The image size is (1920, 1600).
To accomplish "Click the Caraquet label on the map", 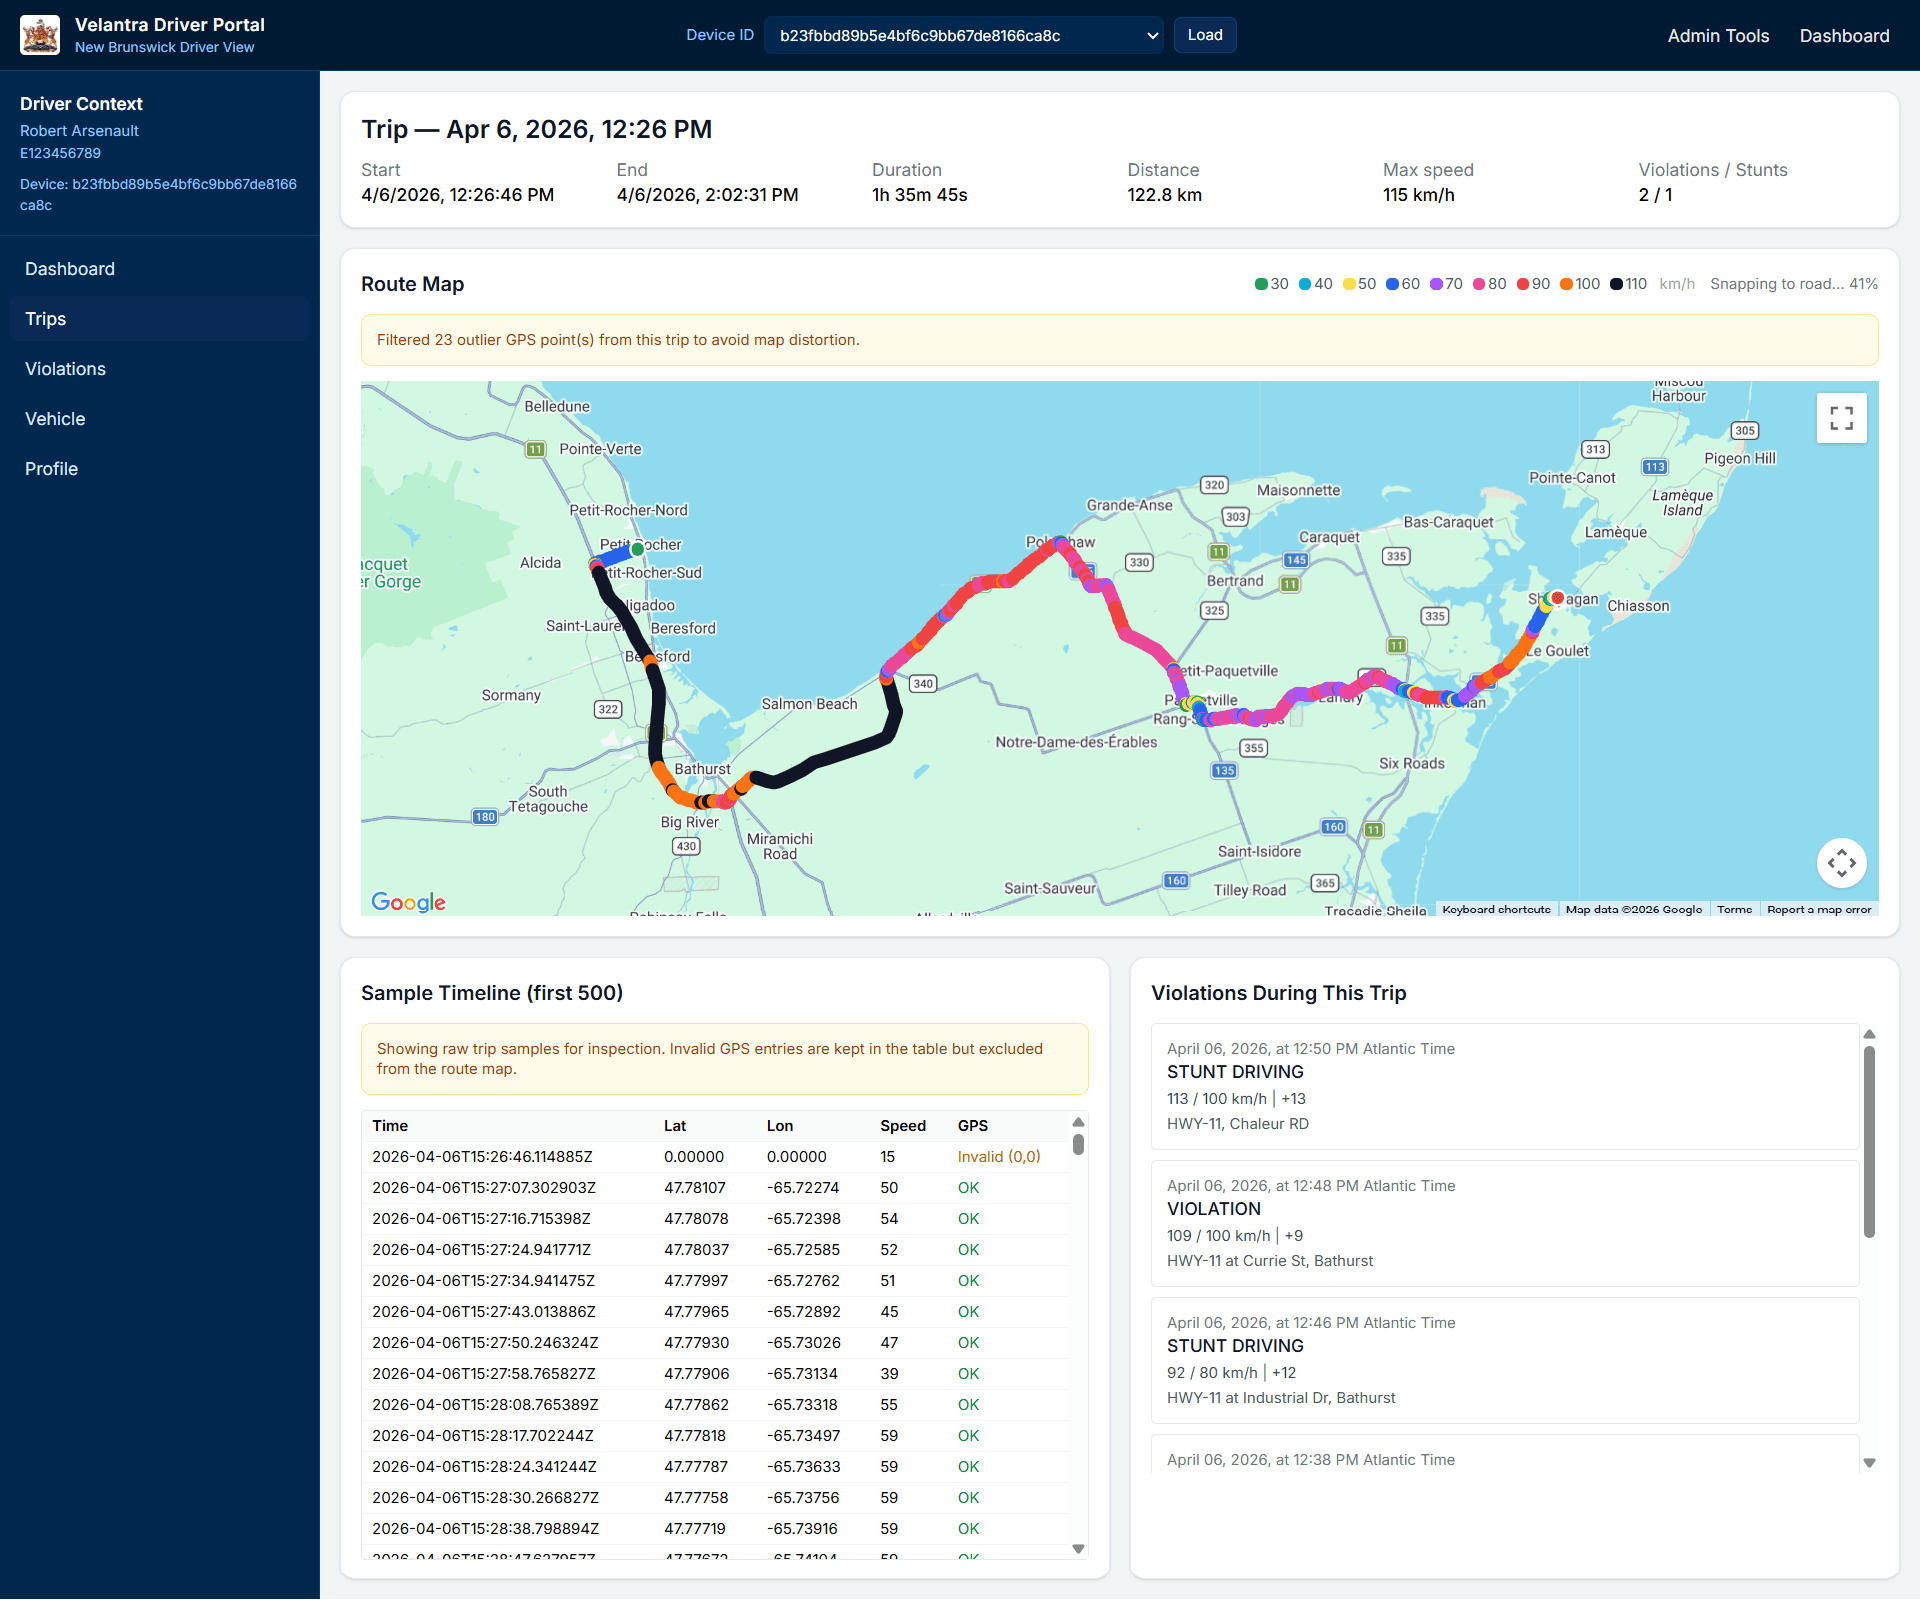I will point(1329,537).
